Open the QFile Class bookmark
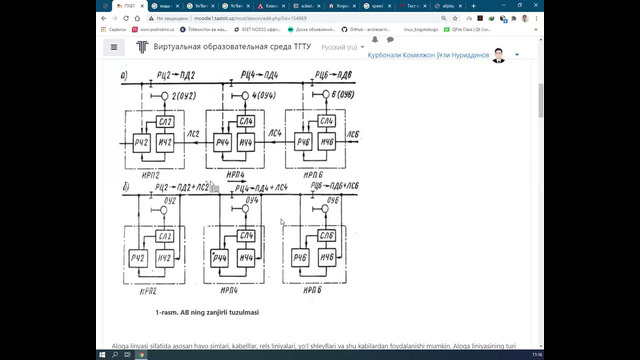The height and width of the screenshot is (360, 640). 467,29
